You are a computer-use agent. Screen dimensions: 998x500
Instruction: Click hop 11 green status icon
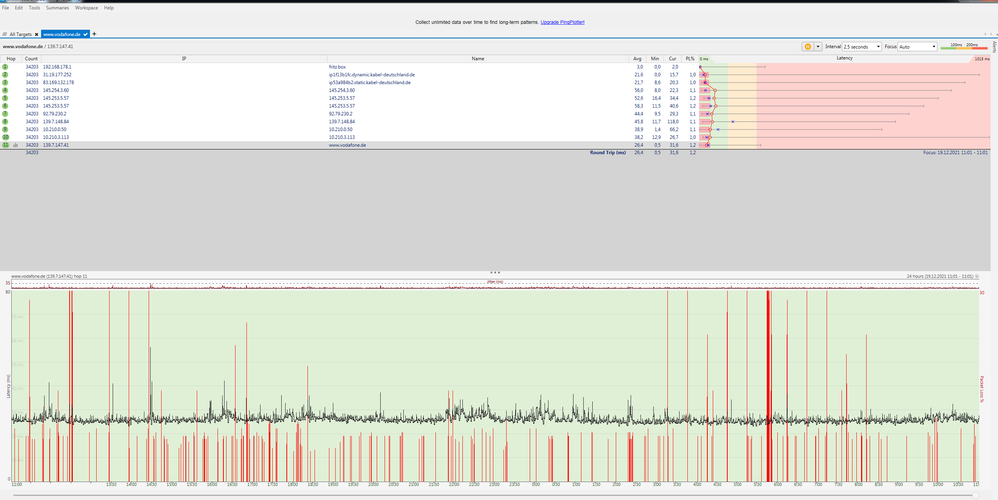[5, 145]
